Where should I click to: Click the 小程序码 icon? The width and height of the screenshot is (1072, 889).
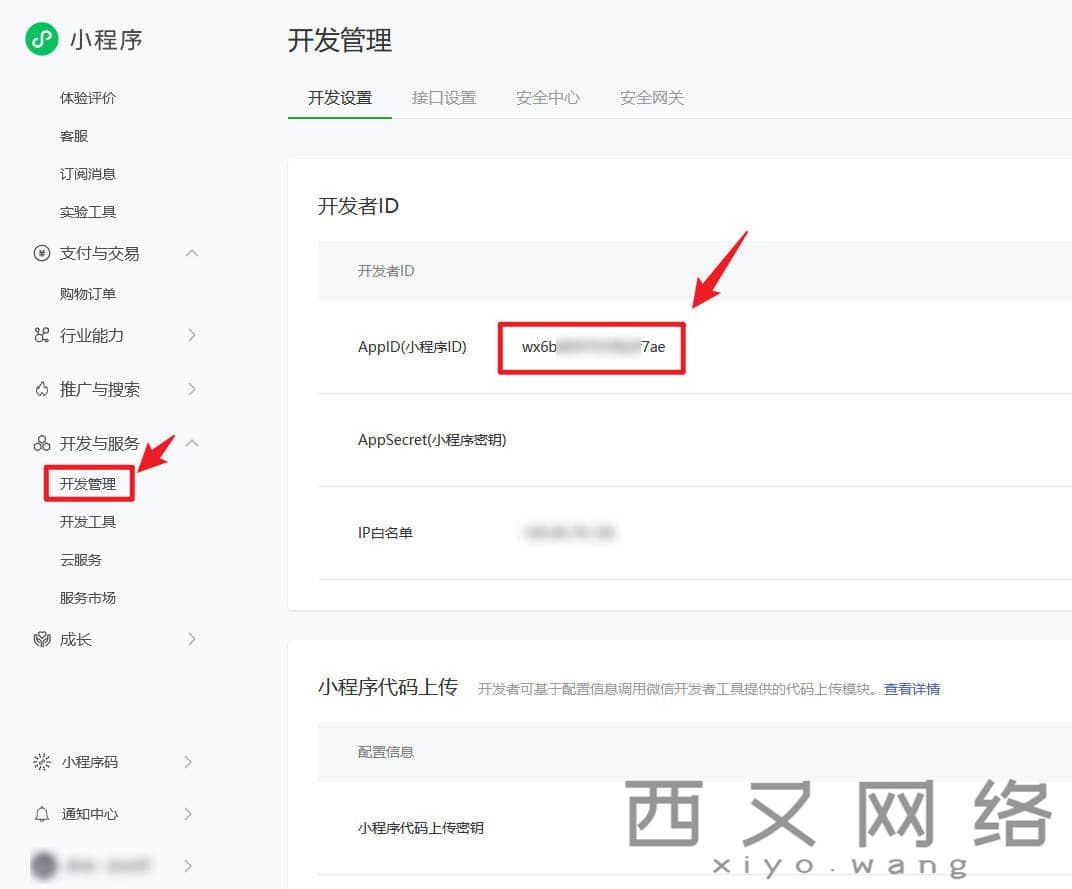pyautogui.click(x=42, y=762)
